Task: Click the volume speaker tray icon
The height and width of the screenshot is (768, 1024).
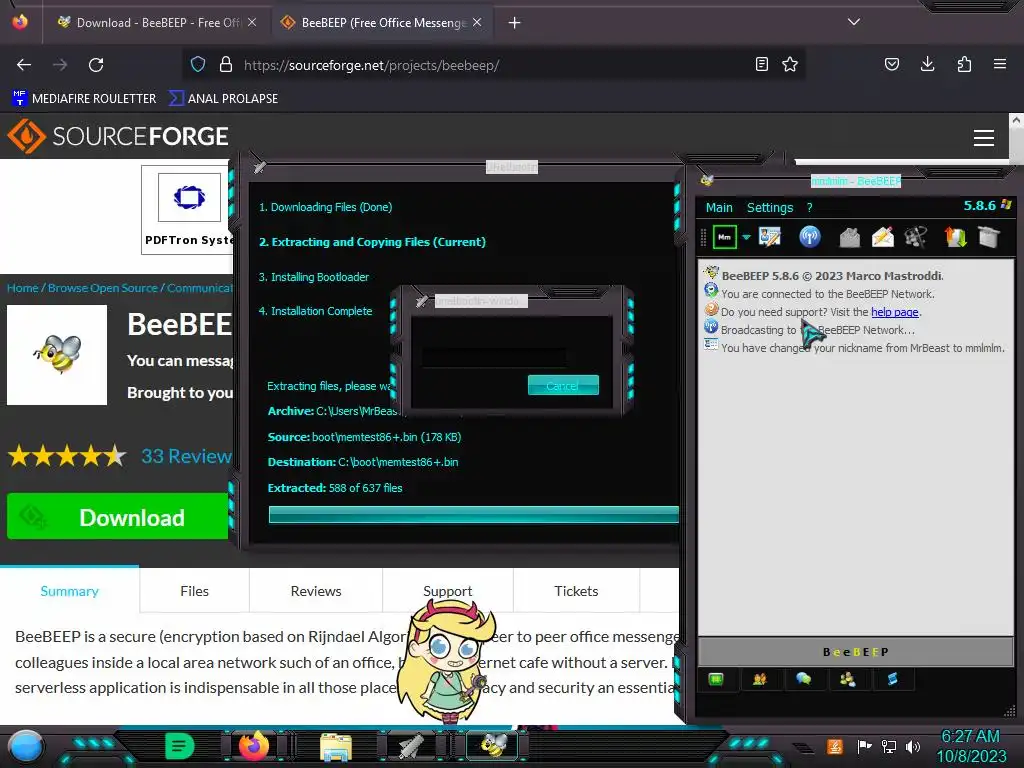Action: 913,746
